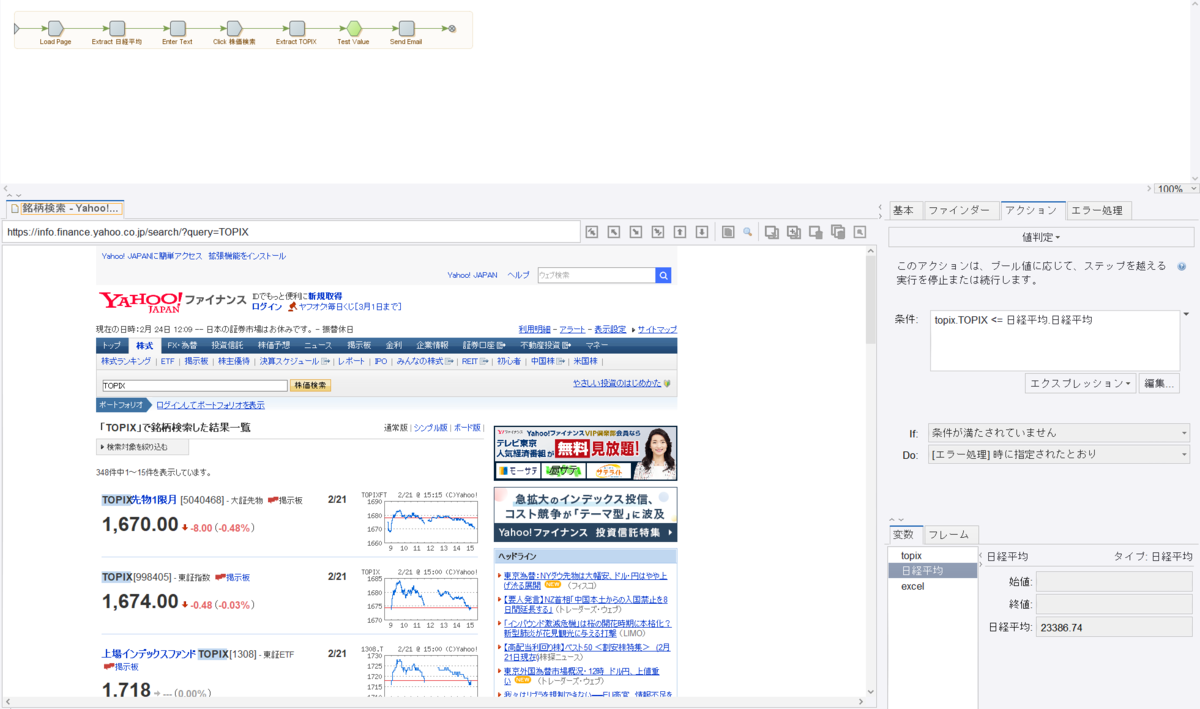Click the 終値 value field
The image size is (1200, 709).
pos(1114,604)
